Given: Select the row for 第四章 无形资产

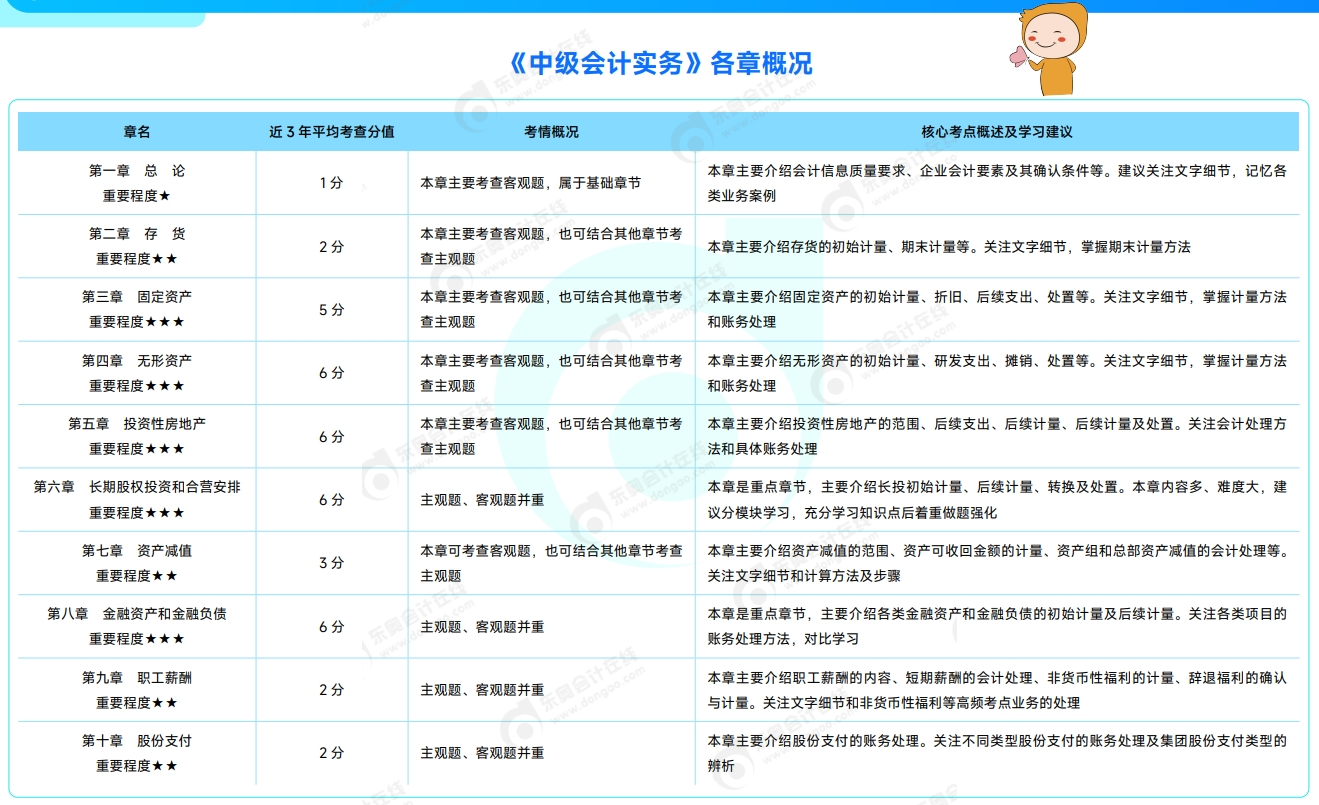Looking at the screenshot, I should (x=136, y=358).
